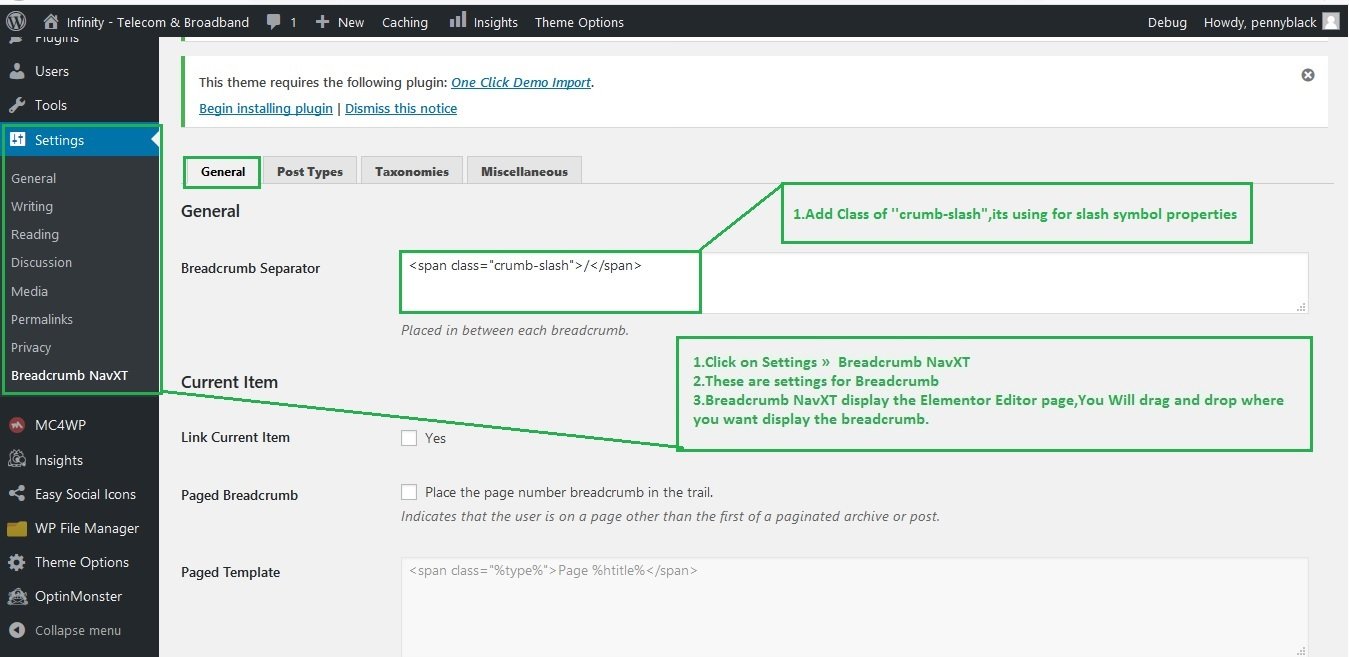
Task: Open the Taxonomies tab
Action: 412,172
